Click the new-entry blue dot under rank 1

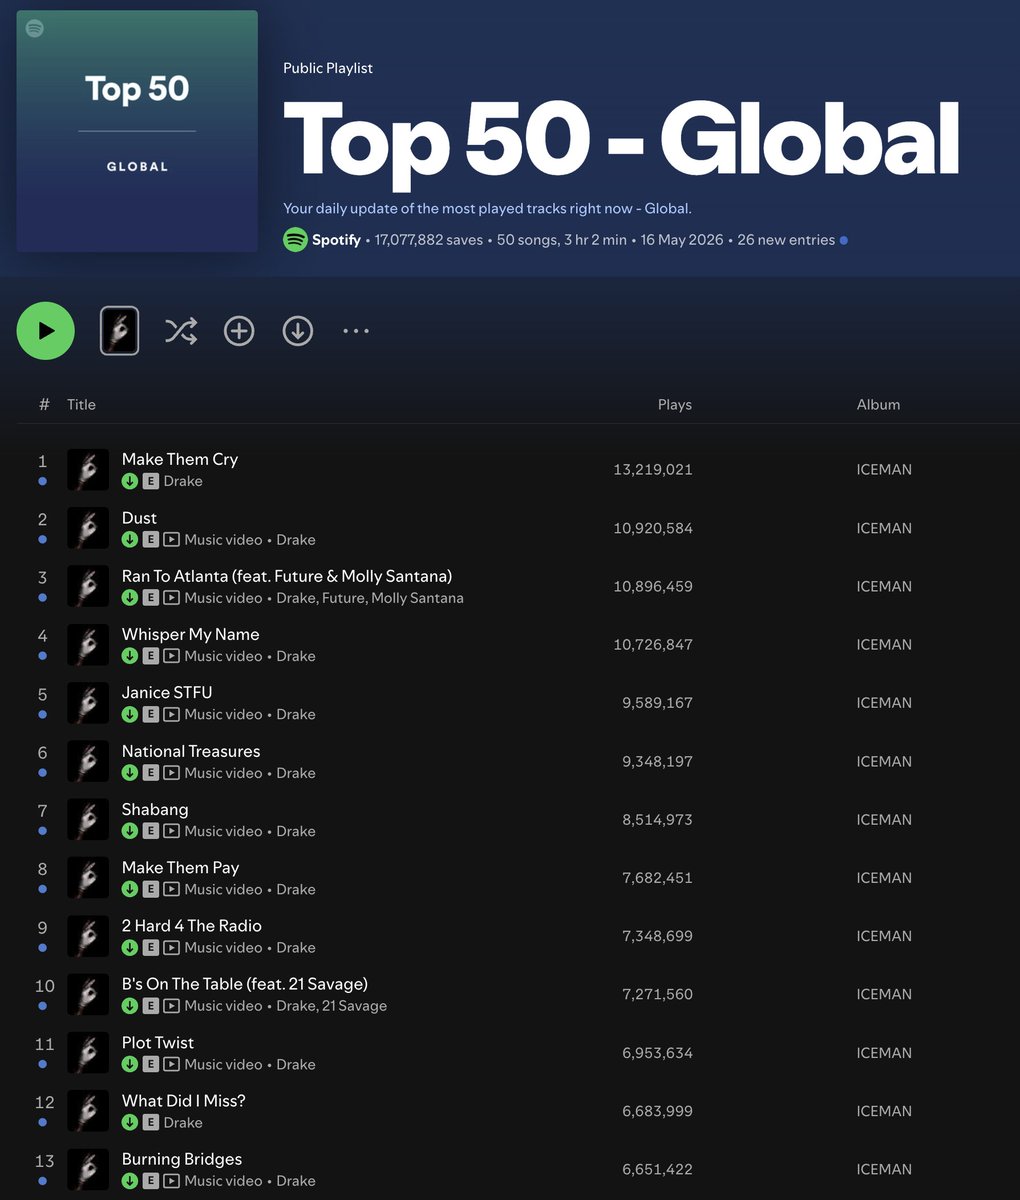[x=42, y=481]
